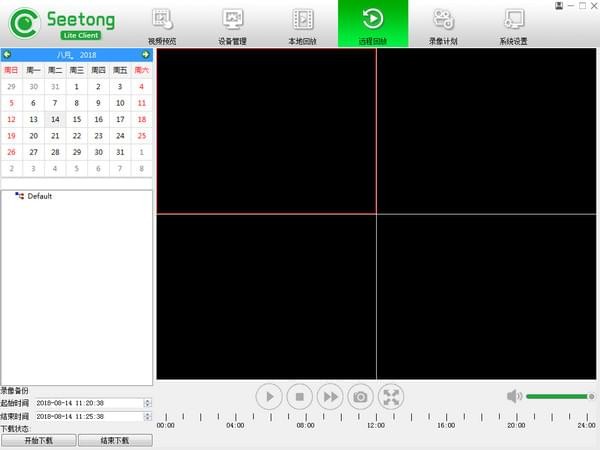
Task: Select August 14 in the calendar
Action: [55, 119]
